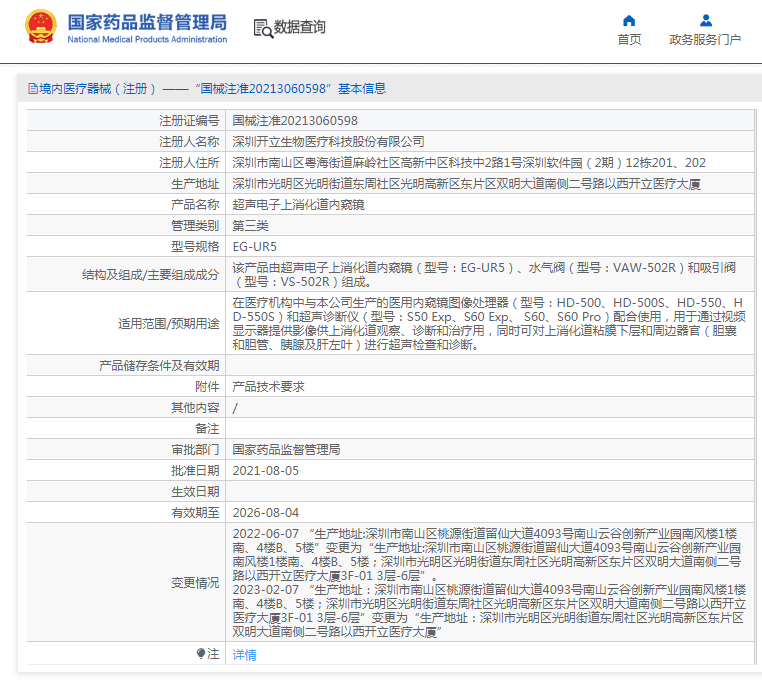762x681 pixels.
Task: Click the 注册人住所 label cell
Action: click(x=189, y=162)
